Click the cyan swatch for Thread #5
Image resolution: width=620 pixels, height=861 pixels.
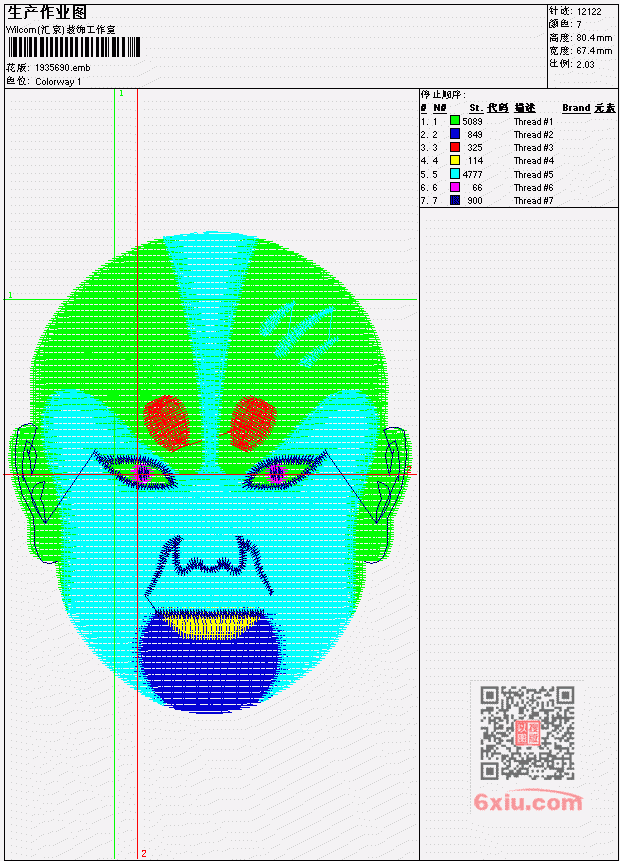point(455,174)
